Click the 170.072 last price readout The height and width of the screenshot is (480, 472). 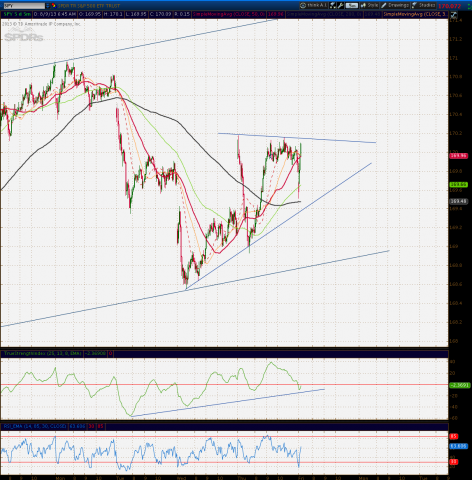(x=449, y=6)
